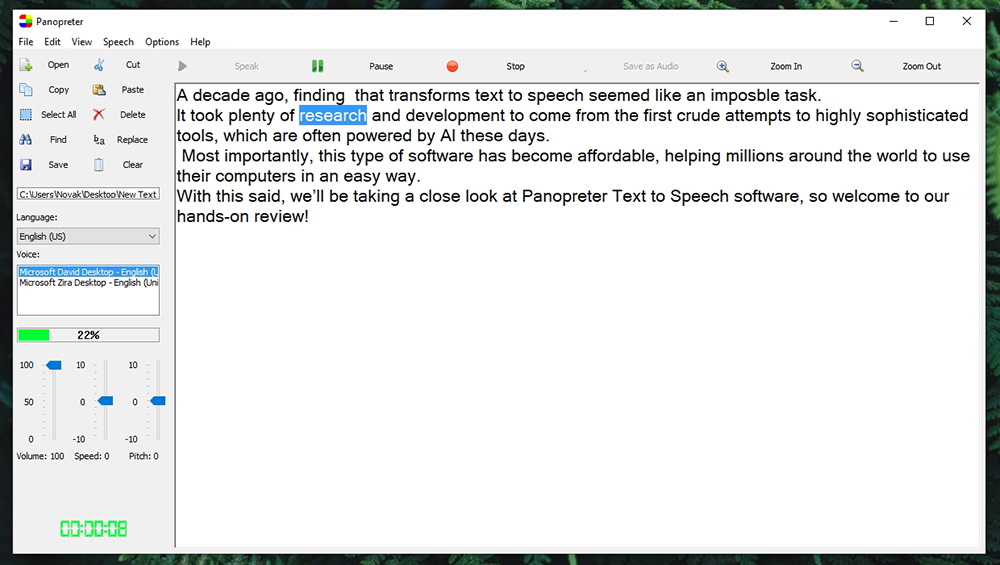Click the Zoom In magnifier icon
Image resolution: width=1000 pixels, height=565 pixels.
click(723, 66)
